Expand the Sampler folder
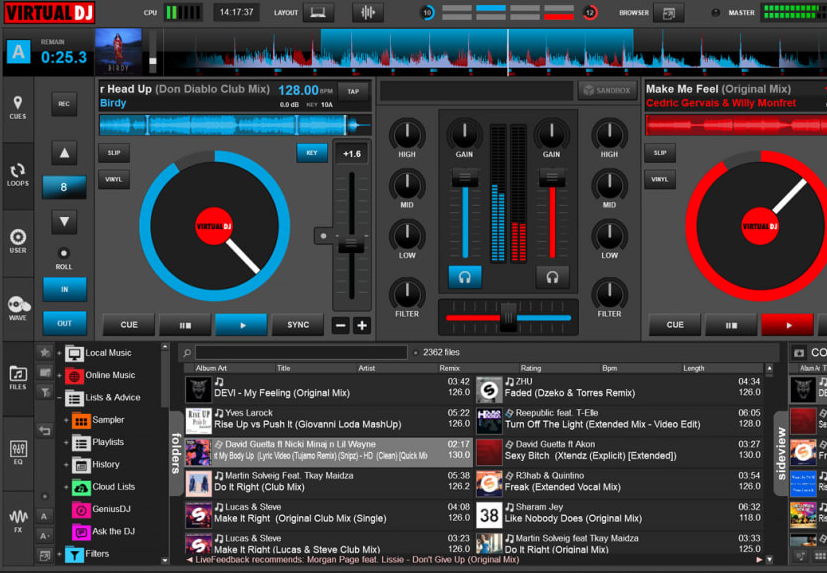The image size is (827, 573). tap(66, 420)
